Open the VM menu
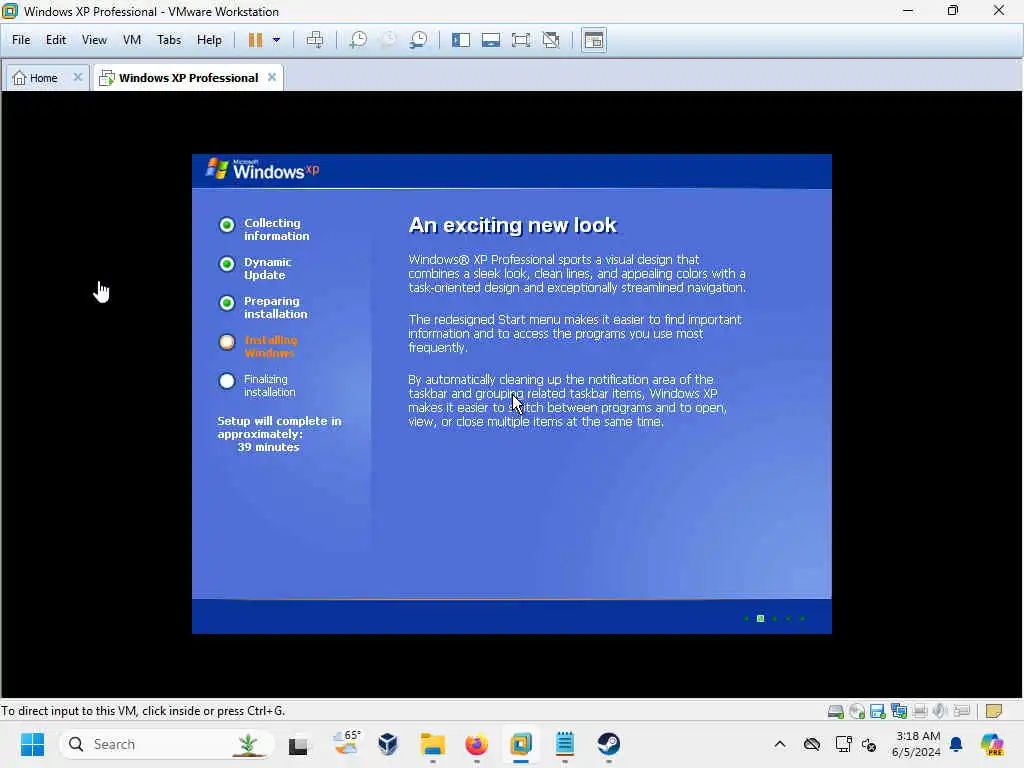Screen dimensions: 1024x768 click(x=132, y=40)
